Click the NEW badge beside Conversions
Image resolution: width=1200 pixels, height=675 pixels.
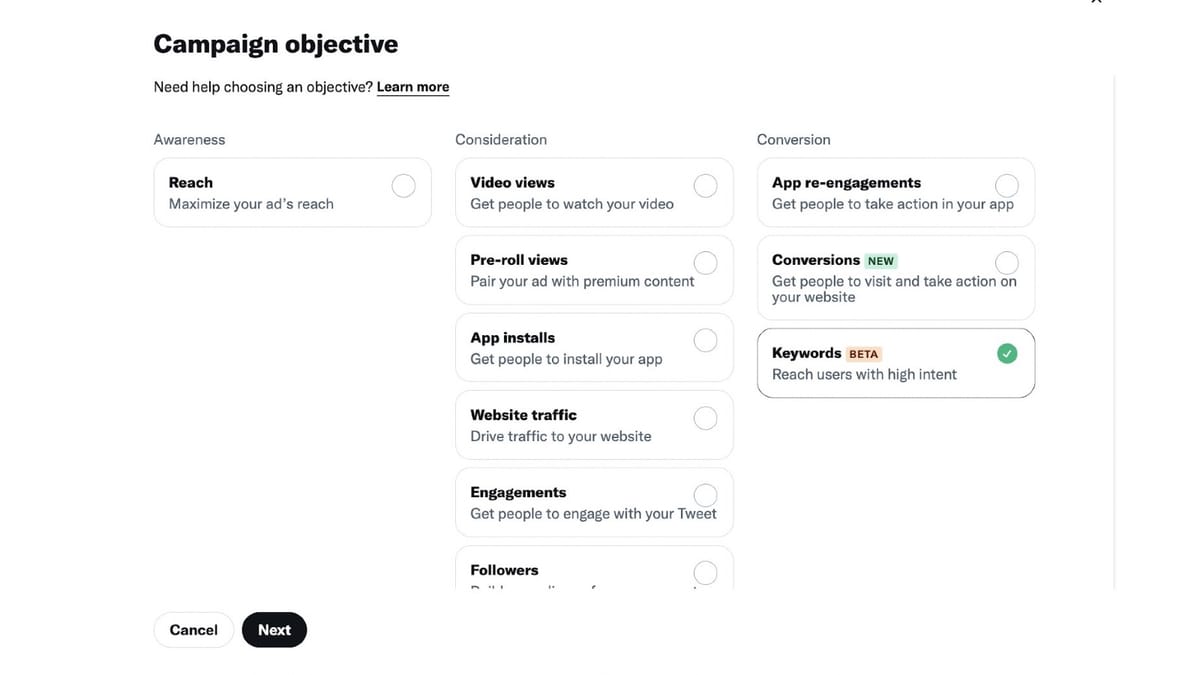point(881,261)
